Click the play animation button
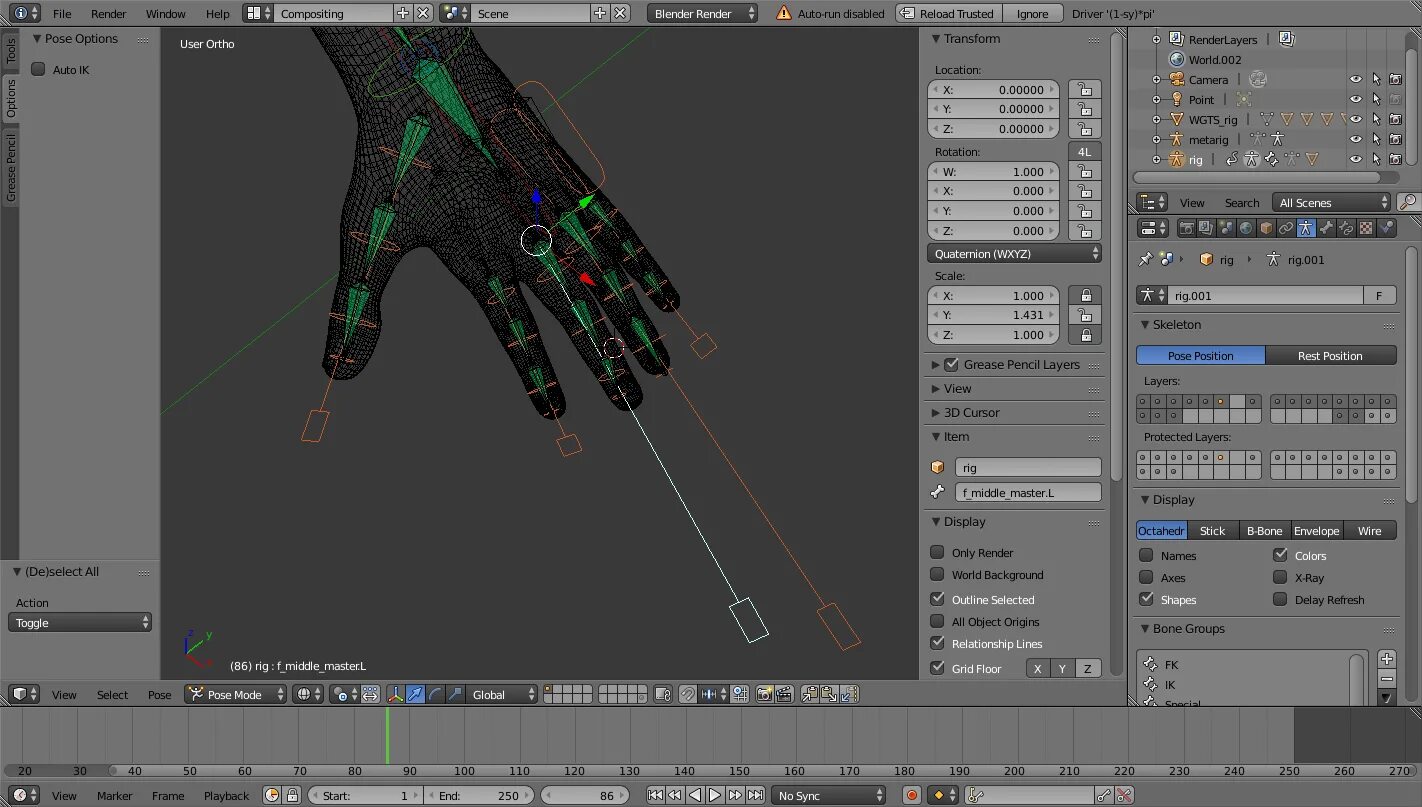Screen dimensions: 1422x807 (714, 796)
